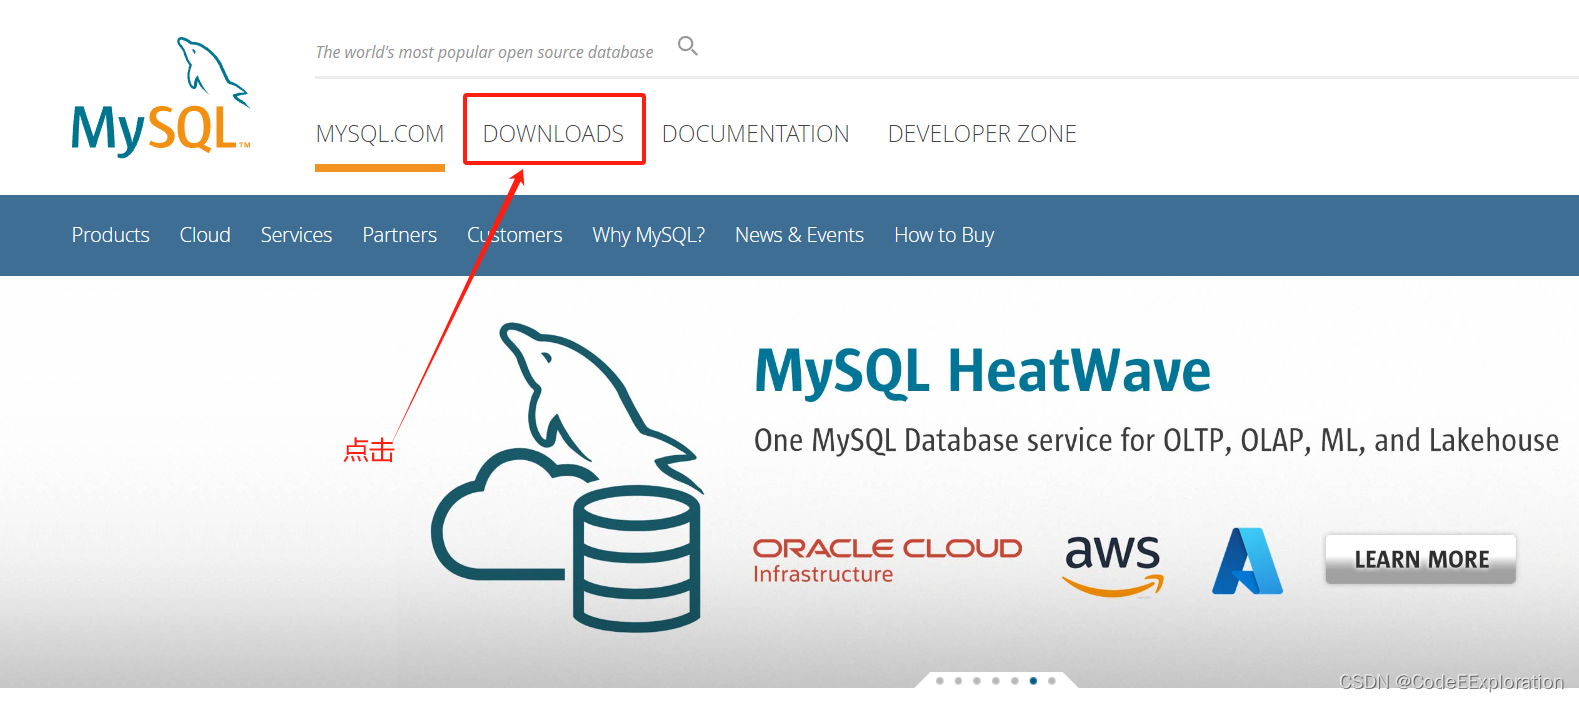Click the search magnifier icon
The width and height of the screenshot is (1579, 702).
(x=688, y=46)
